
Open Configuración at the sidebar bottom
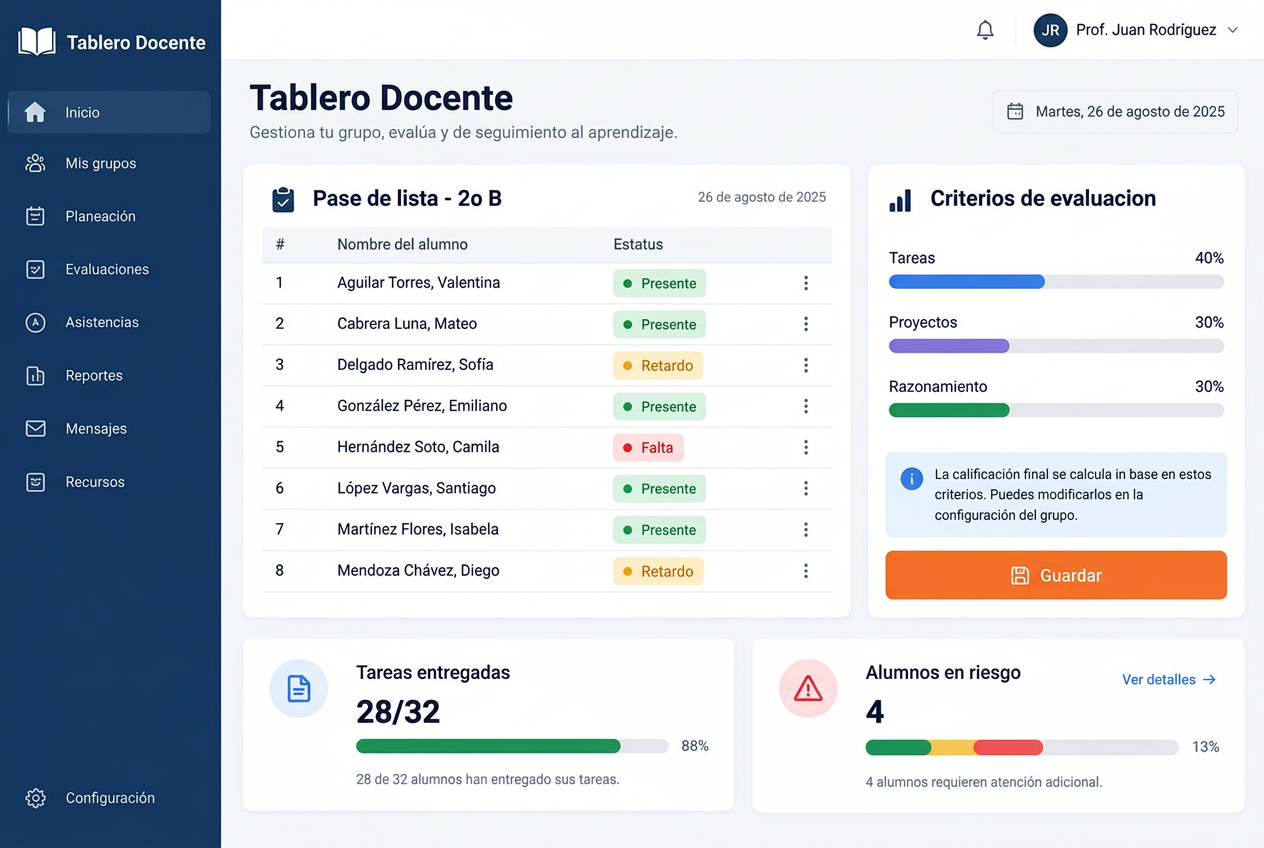pos(109,798)
